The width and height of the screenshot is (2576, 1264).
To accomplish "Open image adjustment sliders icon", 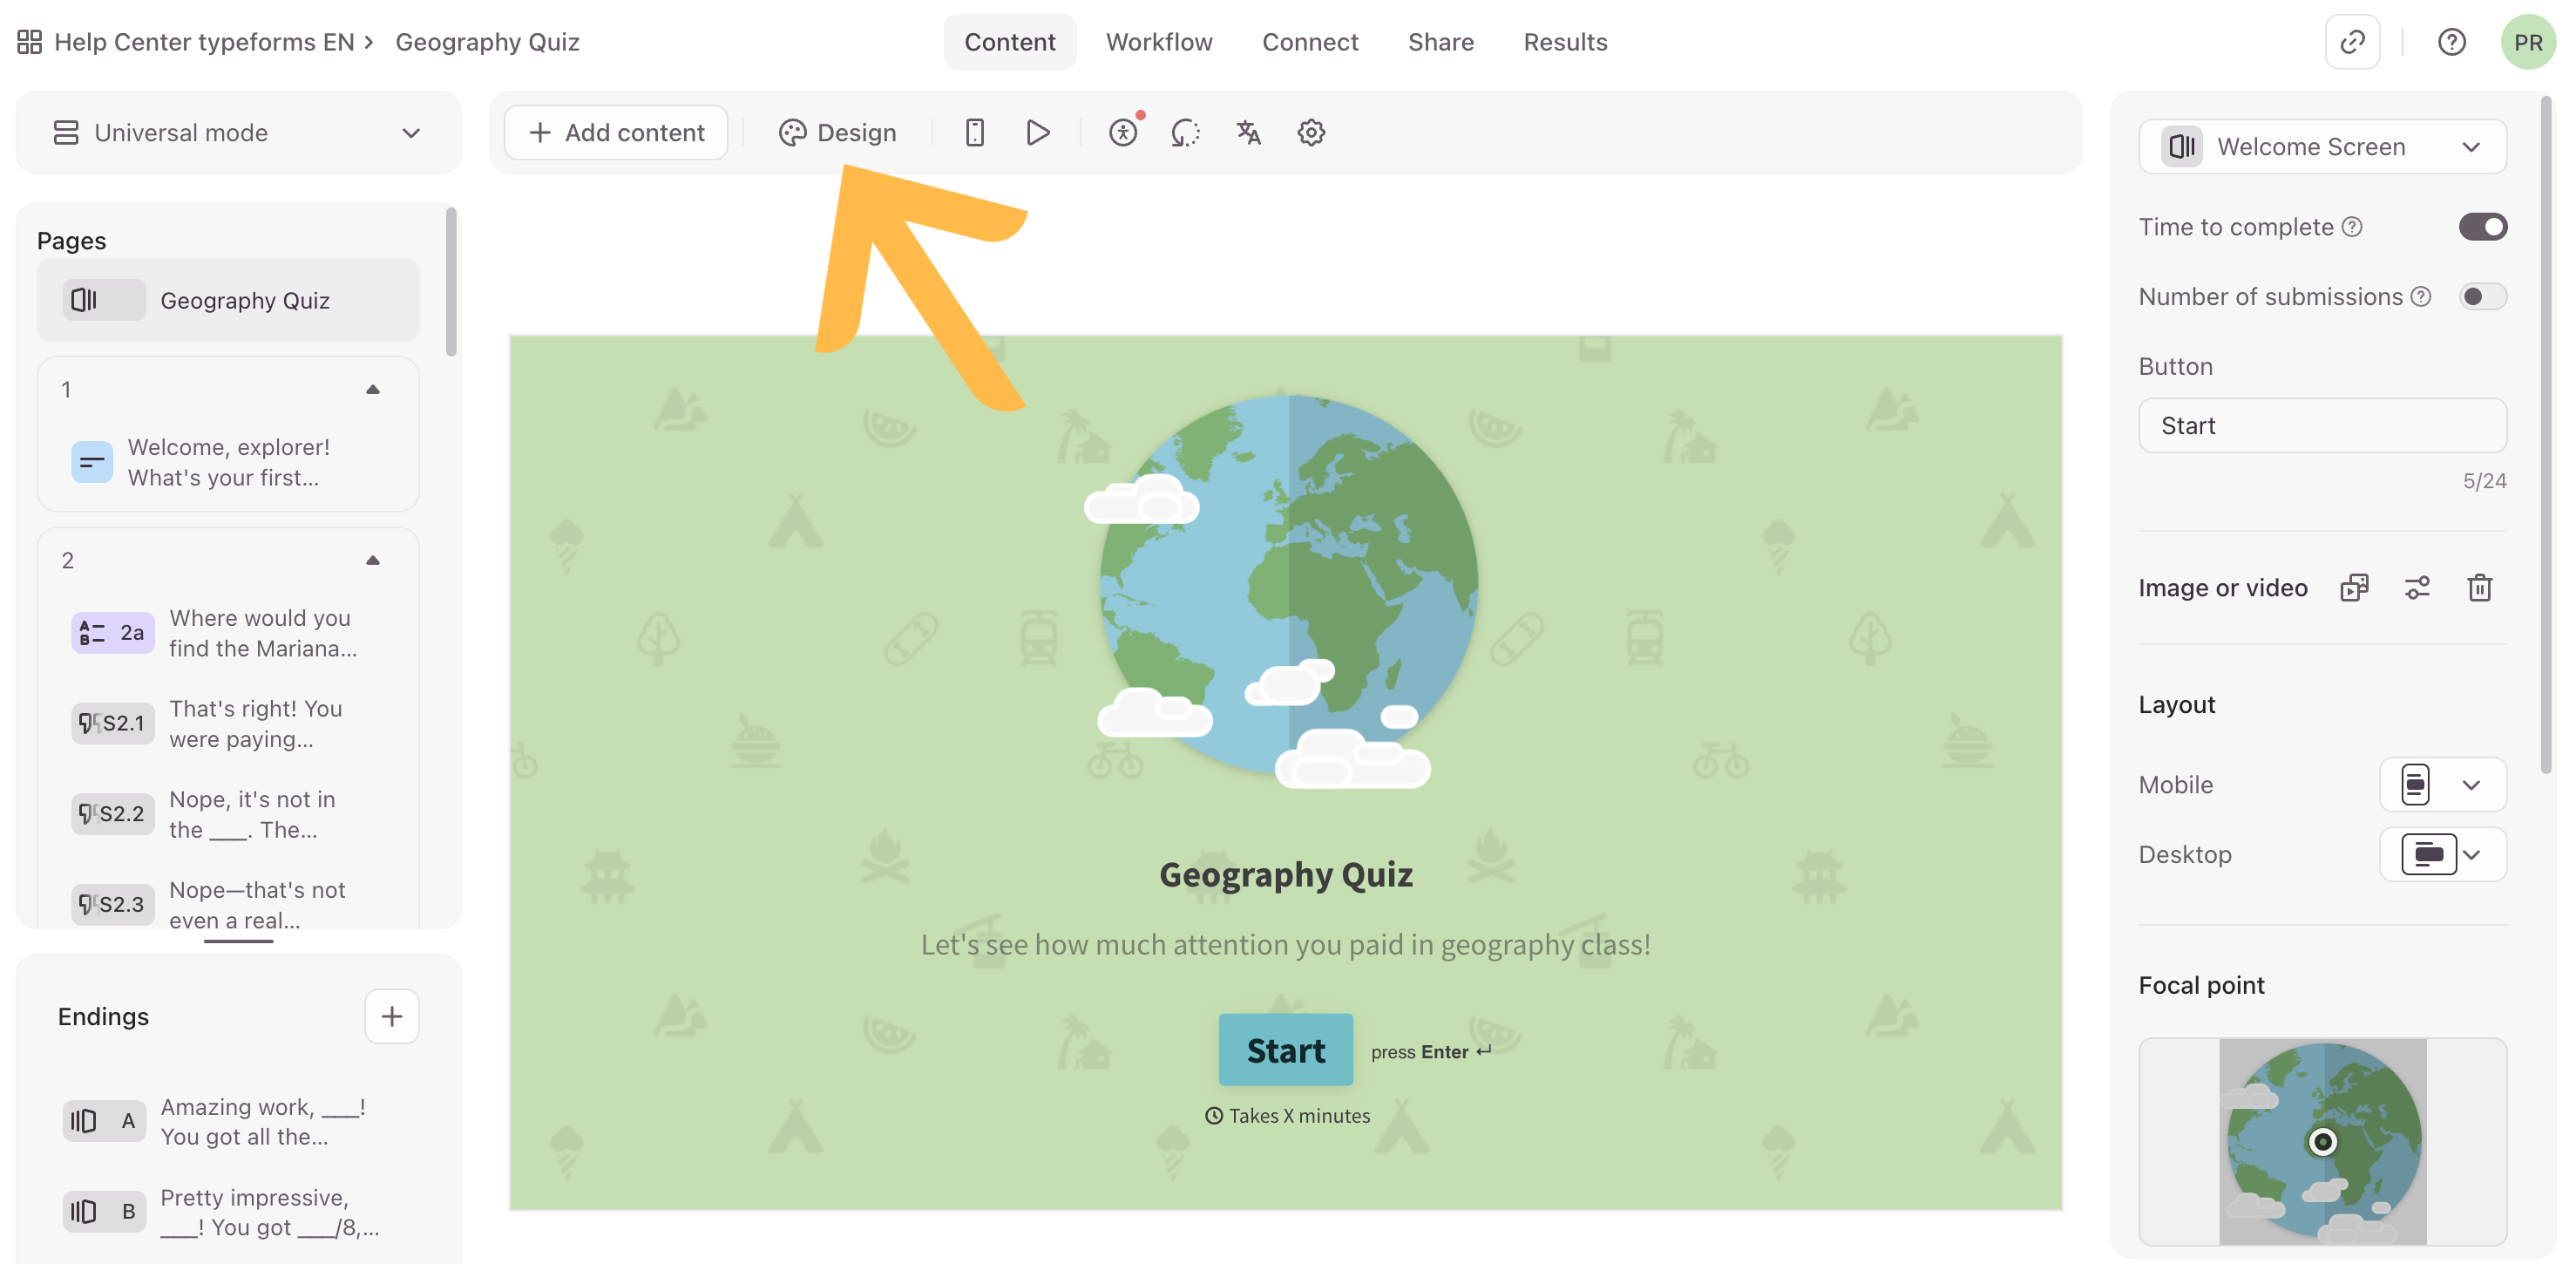I will point(2417,588).
